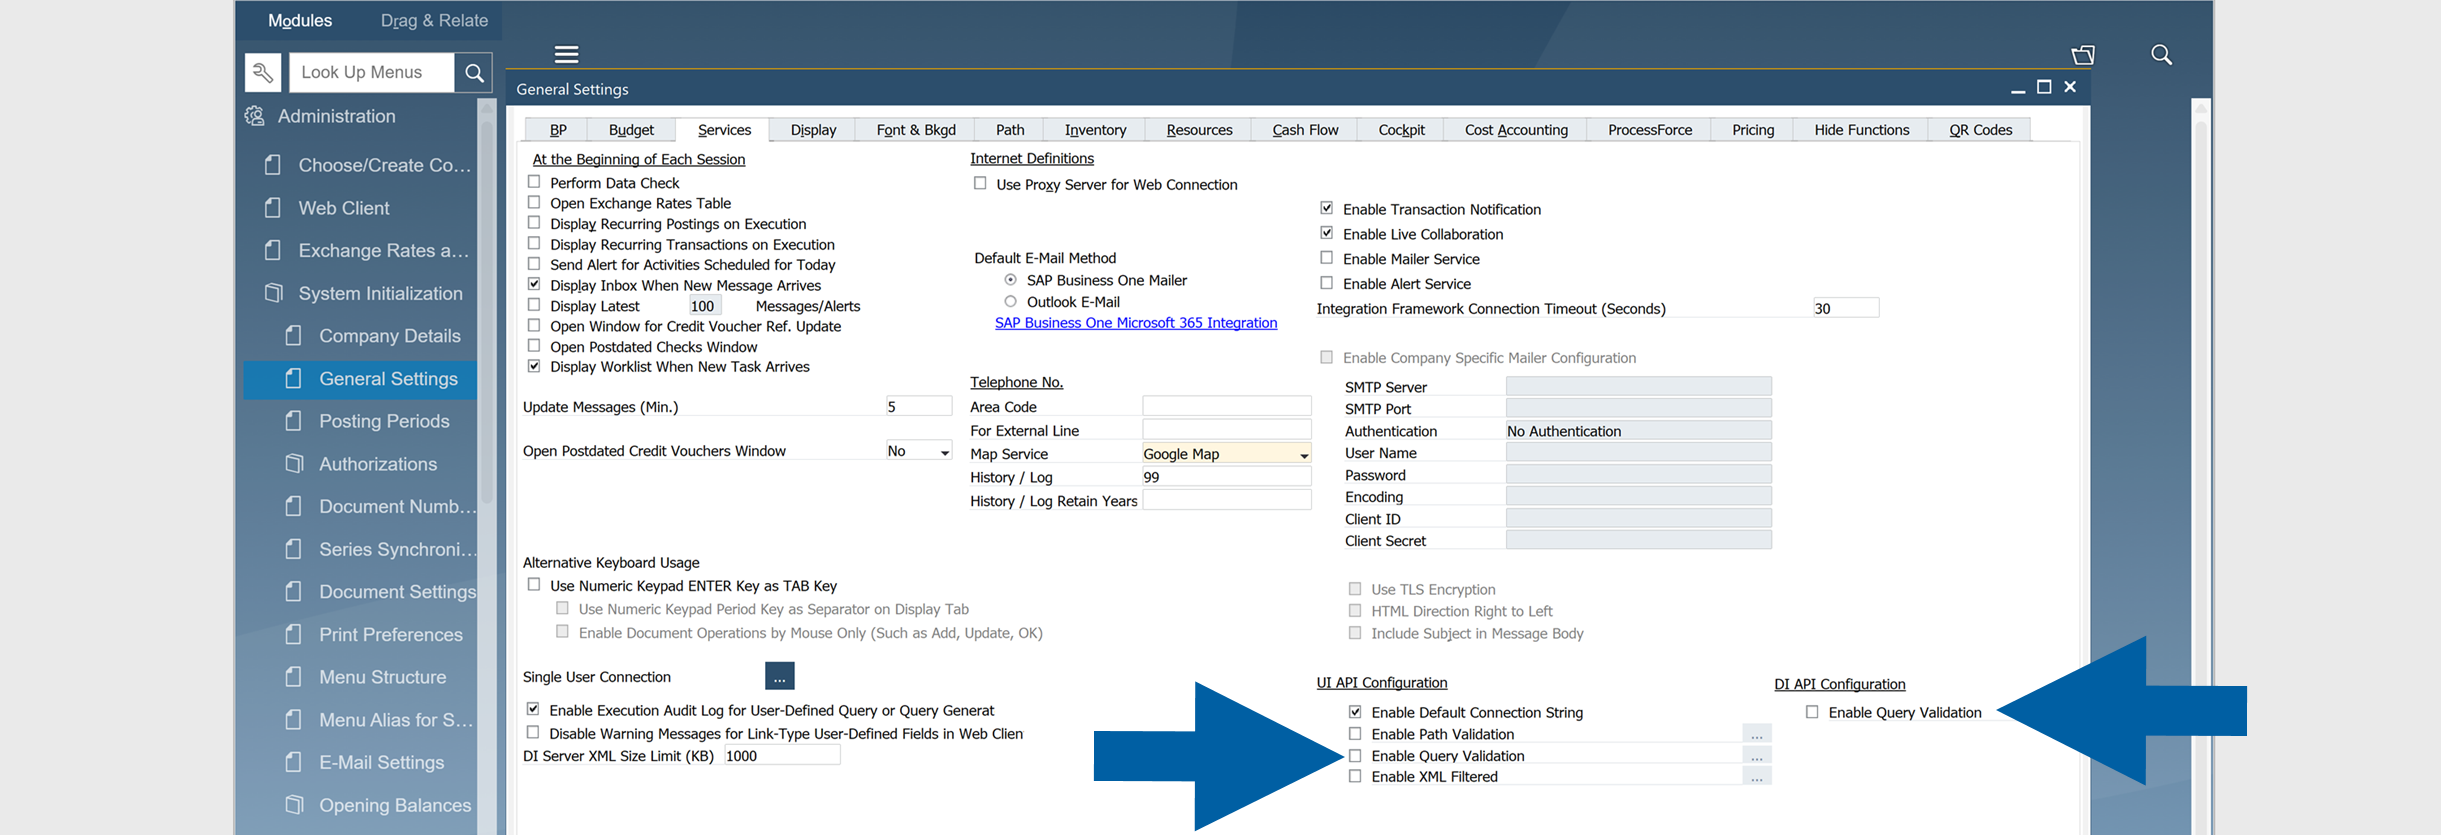The height and width of the screenshot is (835, 2441).
Task: Check UI API Enable Query Validation
Action: click(1355, 756)
